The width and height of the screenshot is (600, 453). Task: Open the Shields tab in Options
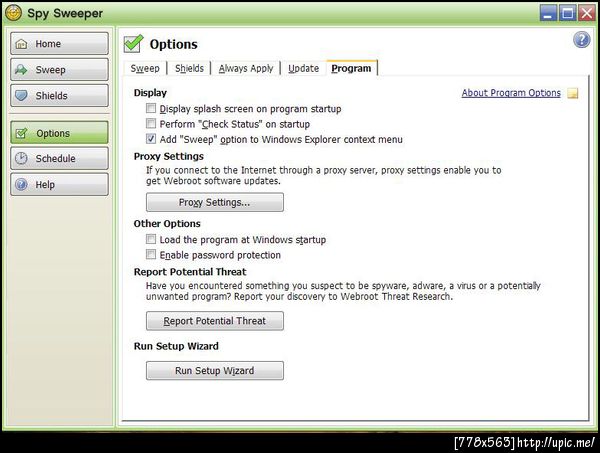(189, 68)
